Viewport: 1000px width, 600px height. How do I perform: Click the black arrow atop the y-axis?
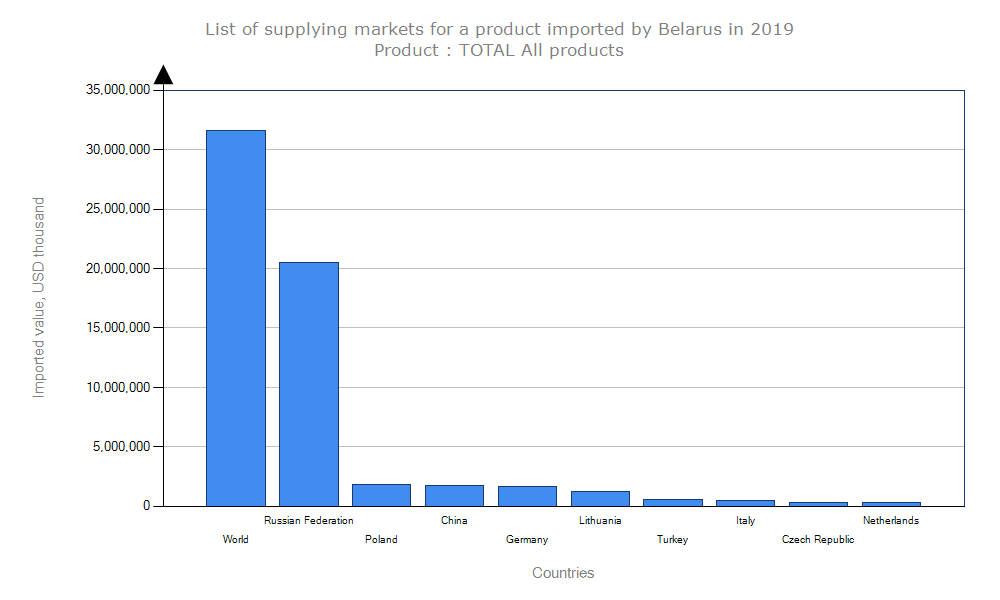[163, 75]
